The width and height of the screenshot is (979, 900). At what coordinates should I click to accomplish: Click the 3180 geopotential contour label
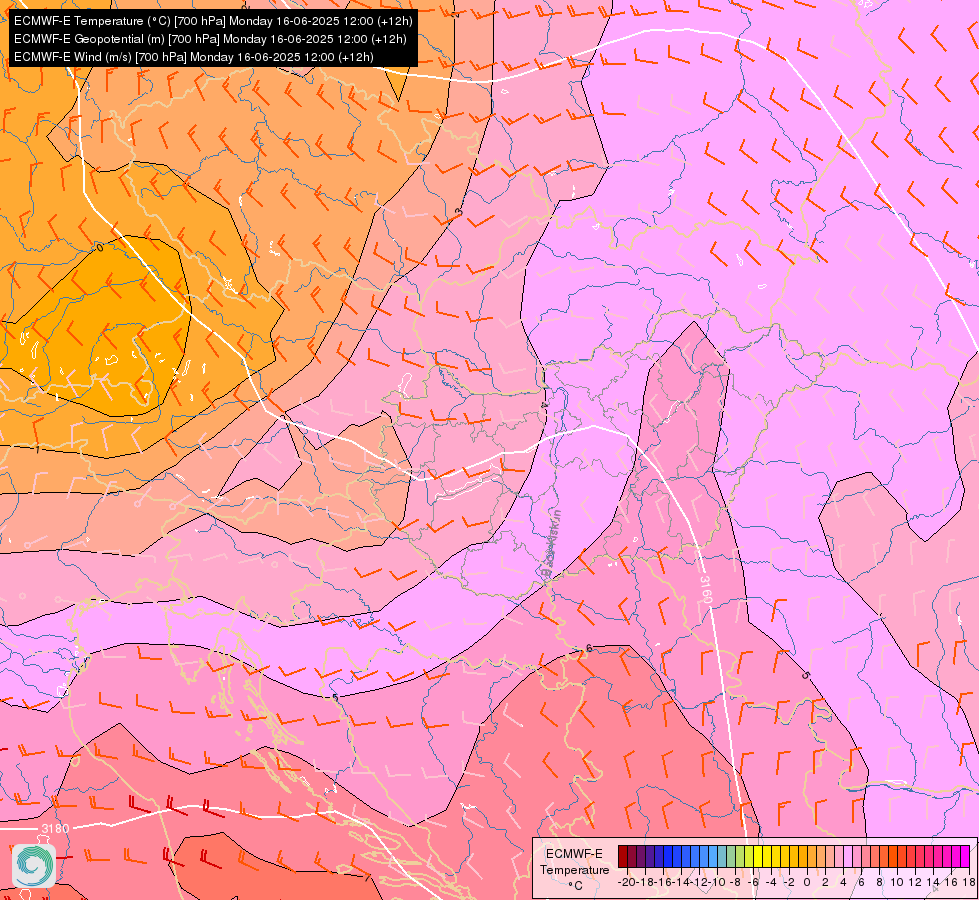point(55,828)
